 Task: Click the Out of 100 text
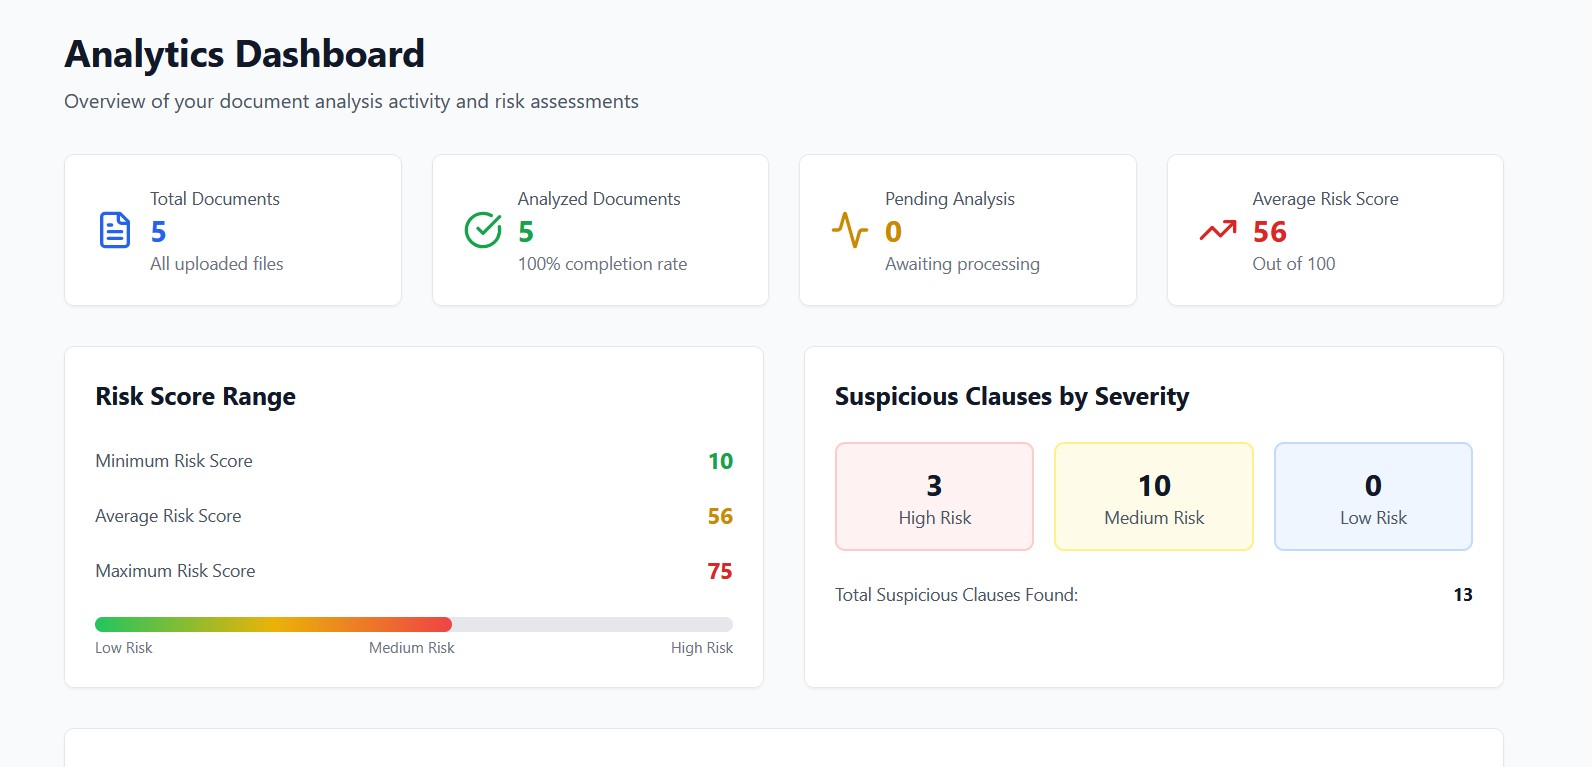[x=1294, y=264]
